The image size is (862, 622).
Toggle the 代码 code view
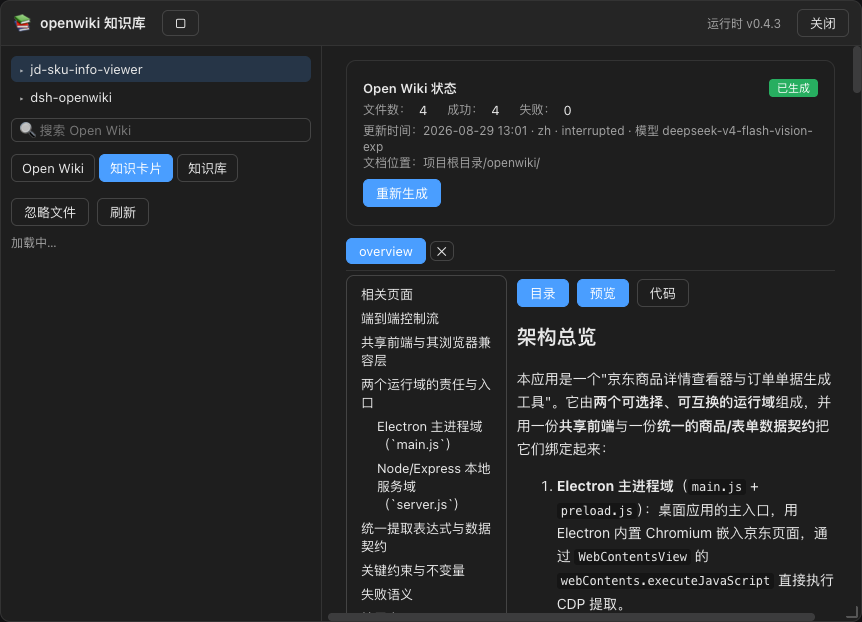(662, 293)
